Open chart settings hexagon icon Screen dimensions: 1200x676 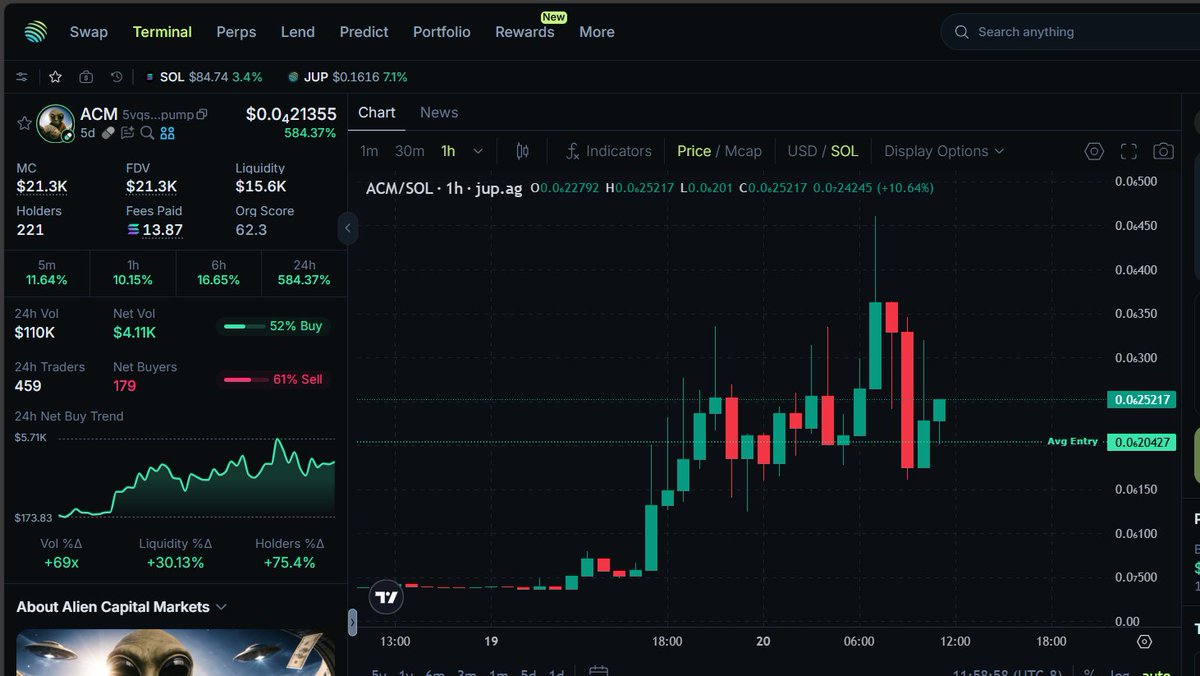(1094, 151)
